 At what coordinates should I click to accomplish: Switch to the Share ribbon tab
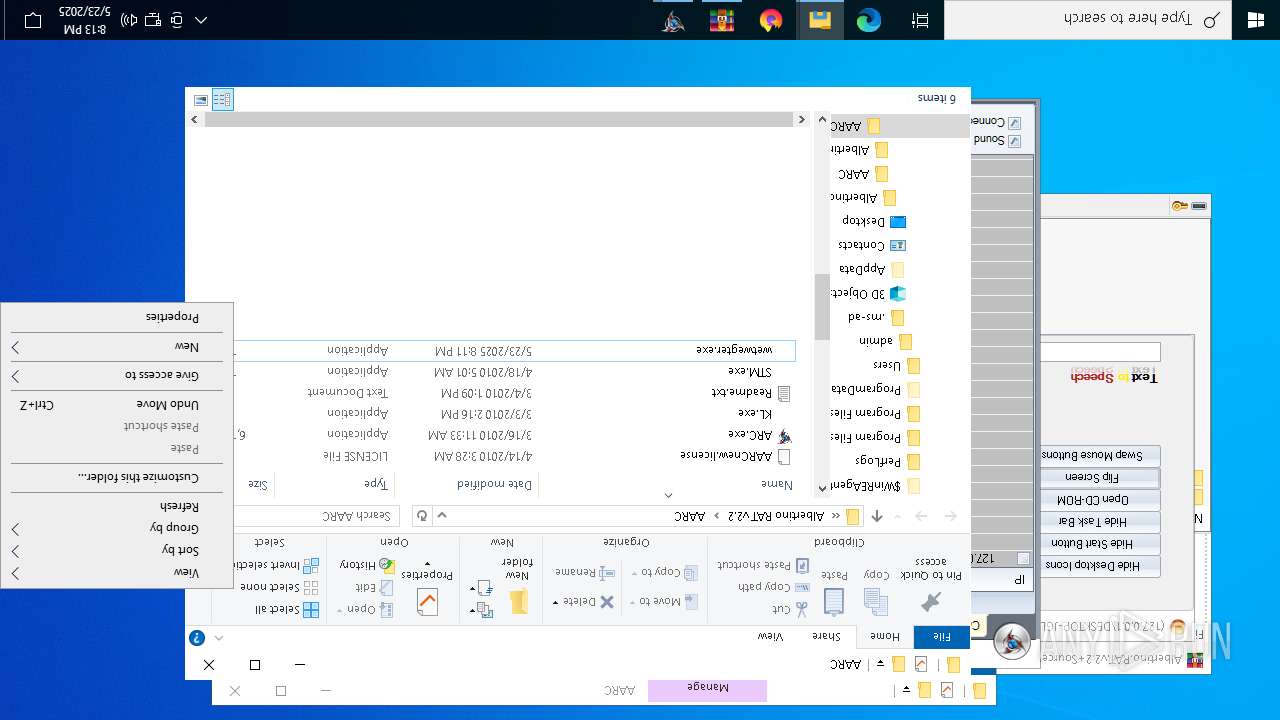827,636
